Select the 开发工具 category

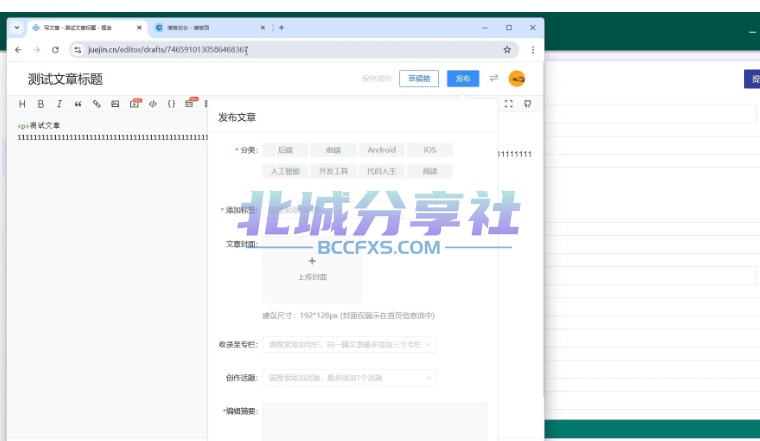click(x=333, y=171)
